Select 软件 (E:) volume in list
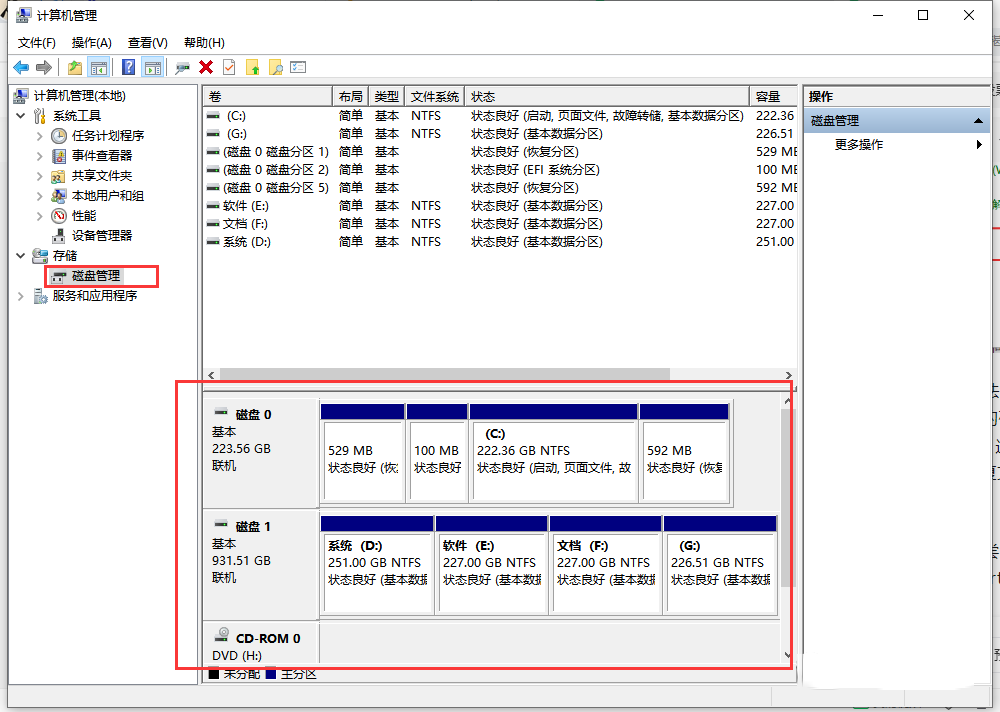The height and width of the screenshot is (712, 1000). tap(246, 205)
